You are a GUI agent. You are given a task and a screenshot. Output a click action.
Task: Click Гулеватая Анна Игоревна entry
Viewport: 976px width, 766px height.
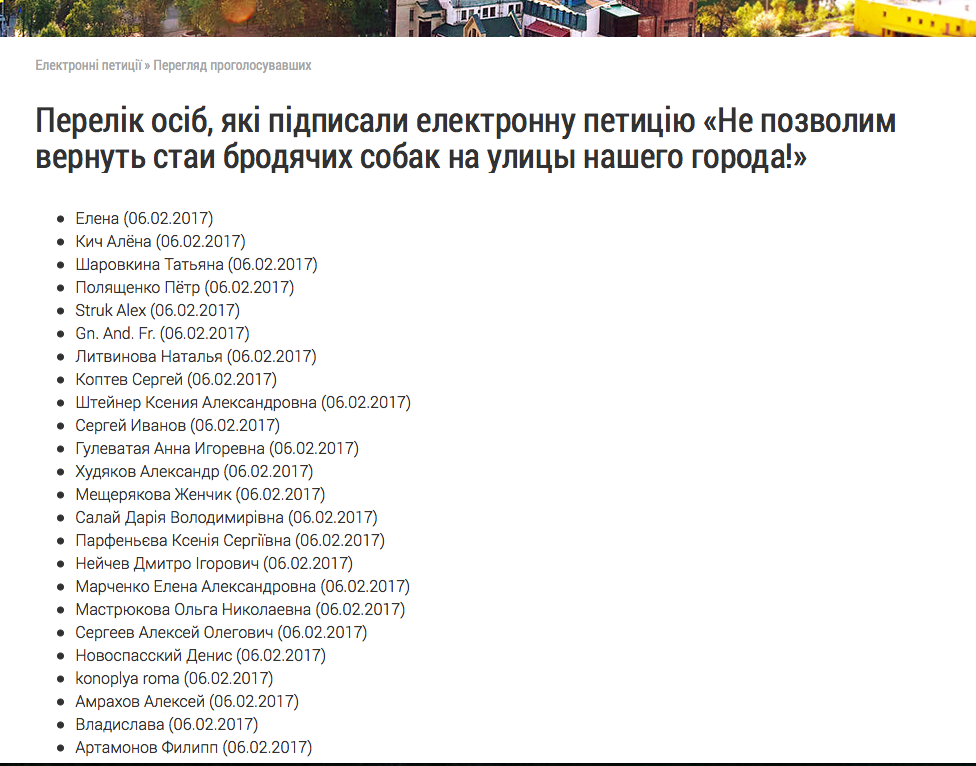216,448
